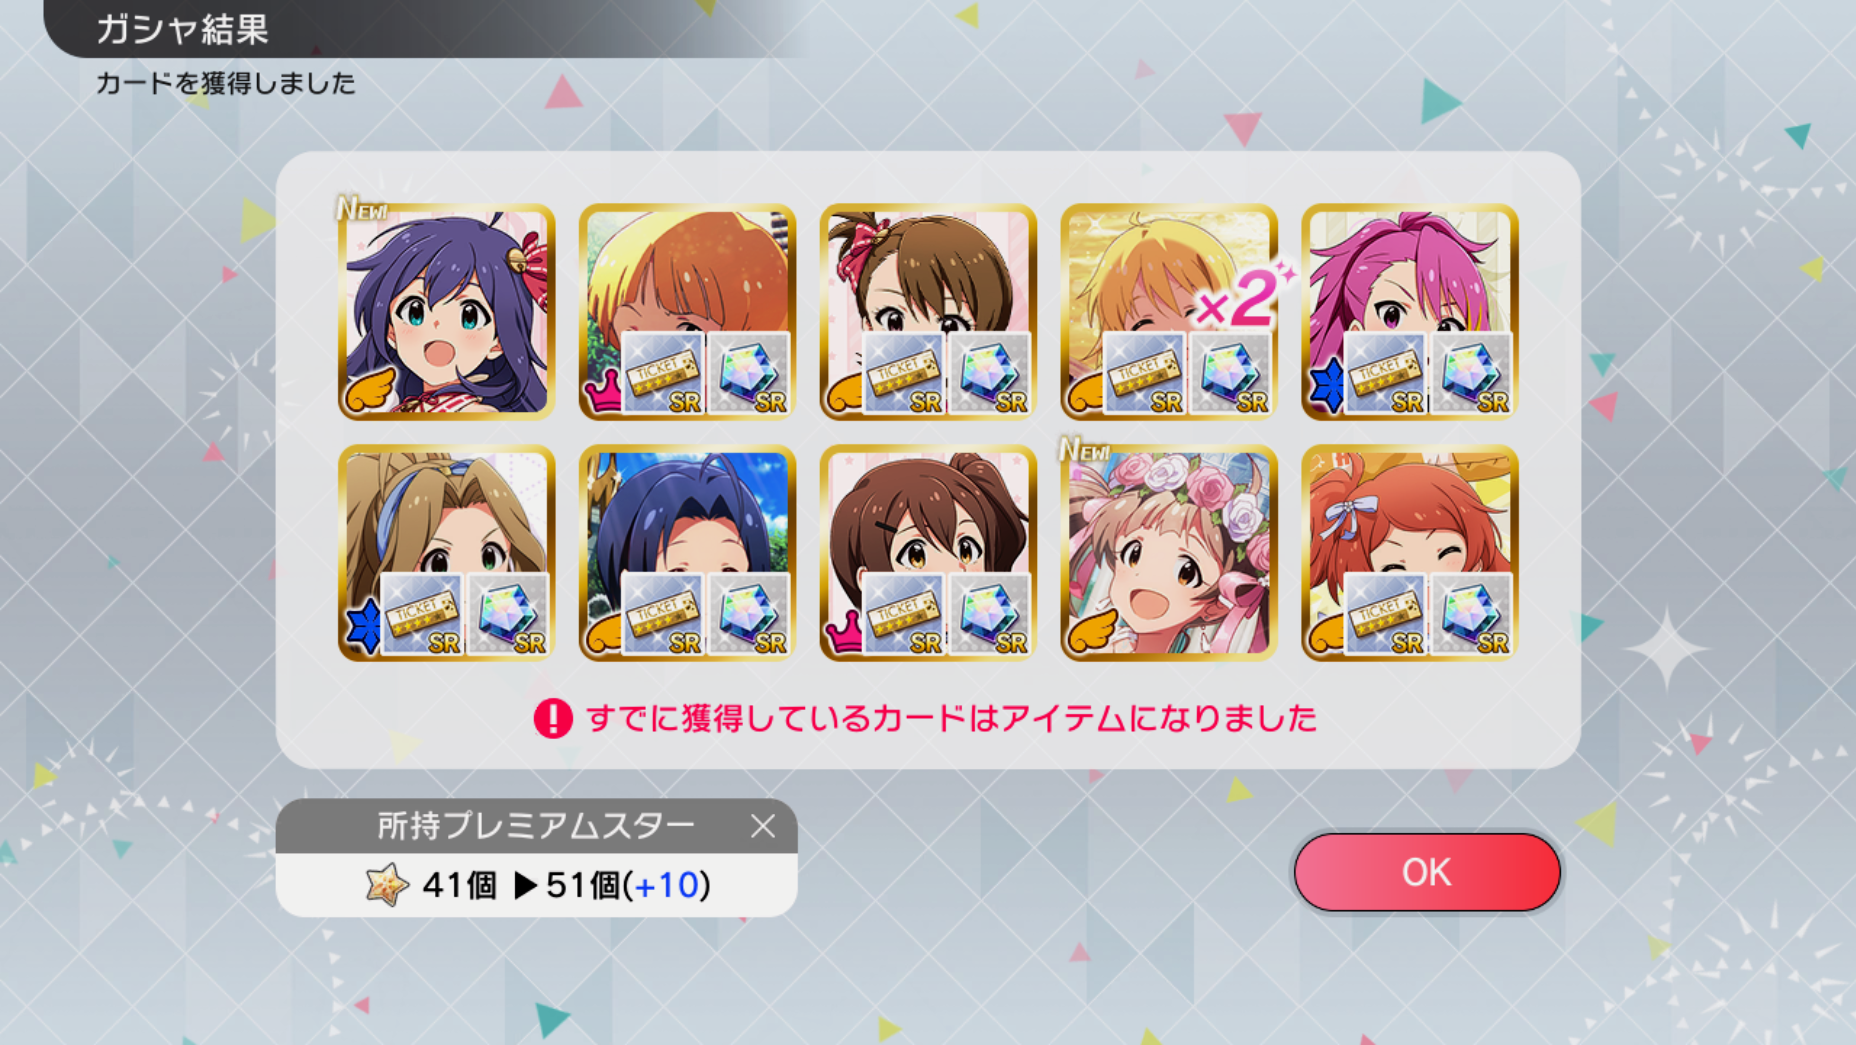This screenshot has width=1856, height=1045.
Task: Select the new flower-crown girl card
Action: [1168, 552]
